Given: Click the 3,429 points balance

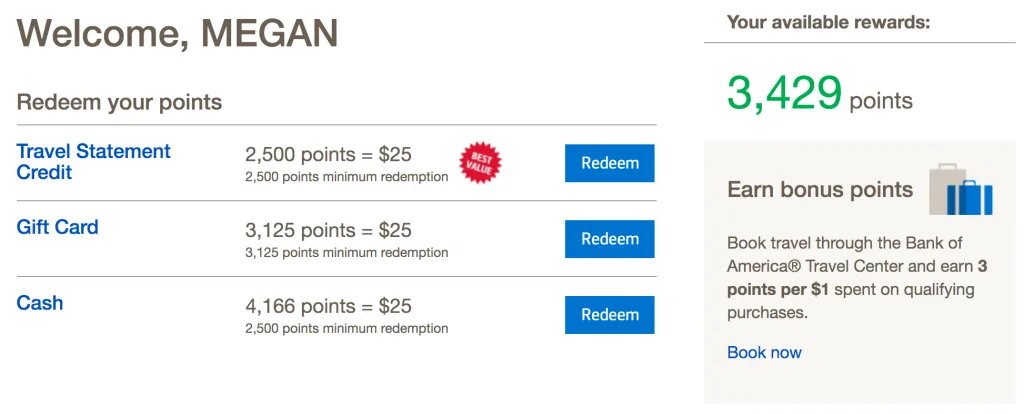Looking at the screenshot, I should point(819,94).
